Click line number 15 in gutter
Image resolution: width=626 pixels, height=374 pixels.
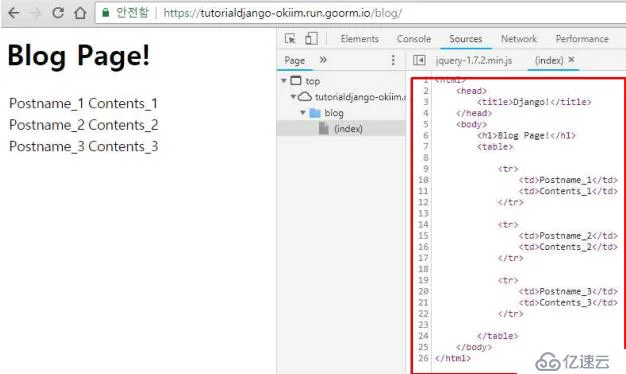[x=423, y=235]
